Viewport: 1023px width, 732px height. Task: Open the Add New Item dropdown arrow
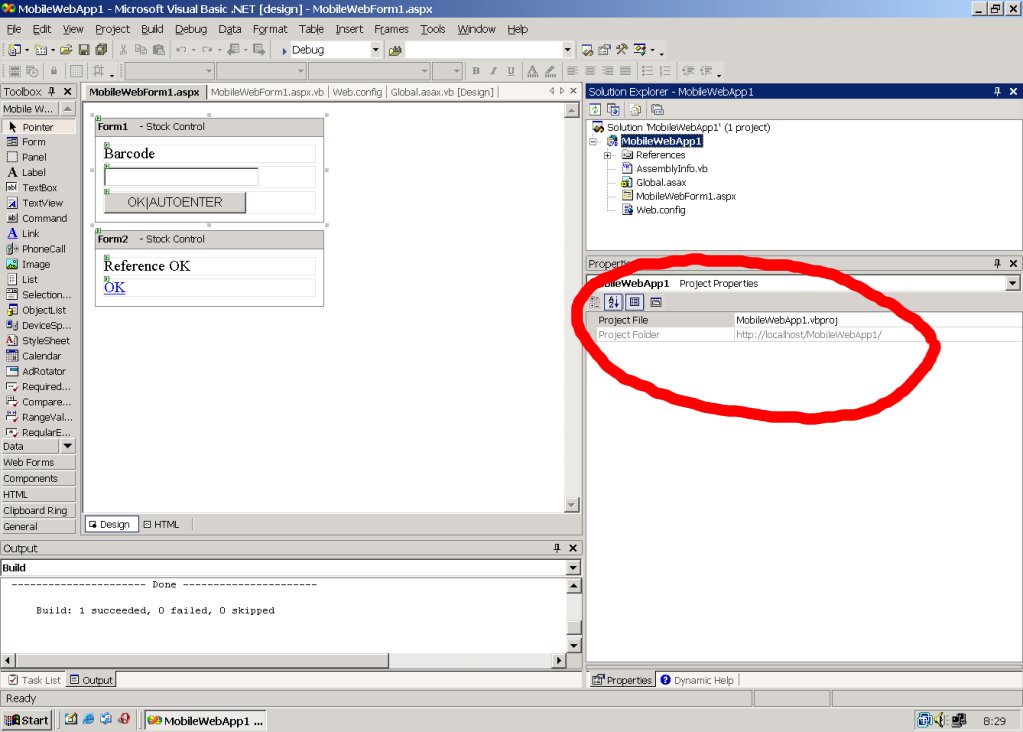point(53,50)
